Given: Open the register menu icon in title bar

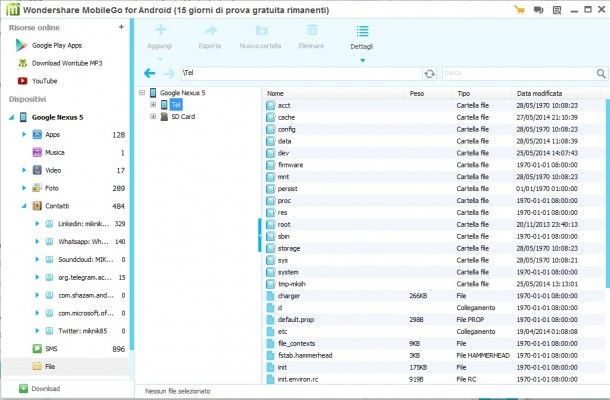Looking at the screenshot, I should [557, 10].
